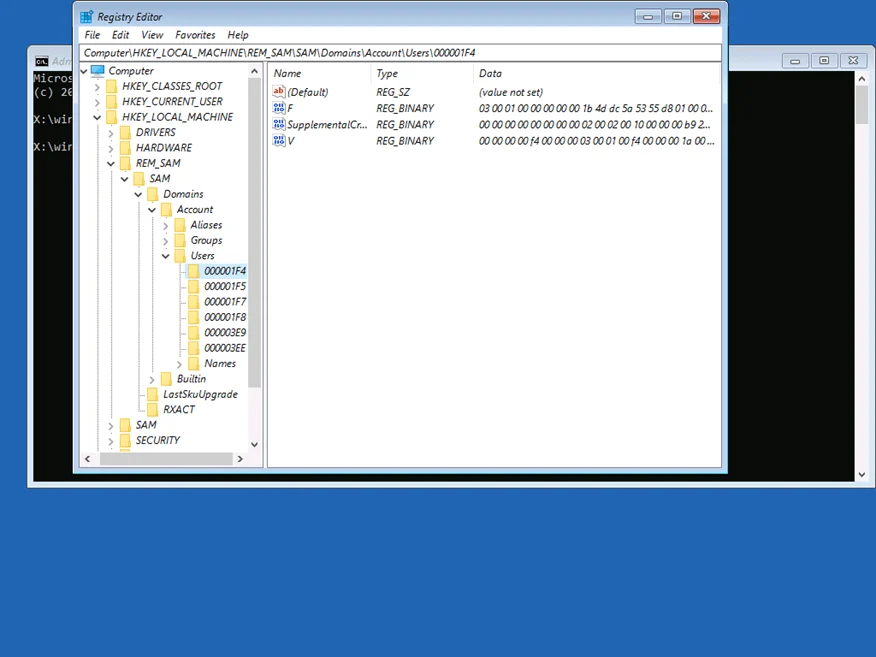The image size is (876, 657).
Task: Select the 000003E9 user key
Action: click(225, 332)
